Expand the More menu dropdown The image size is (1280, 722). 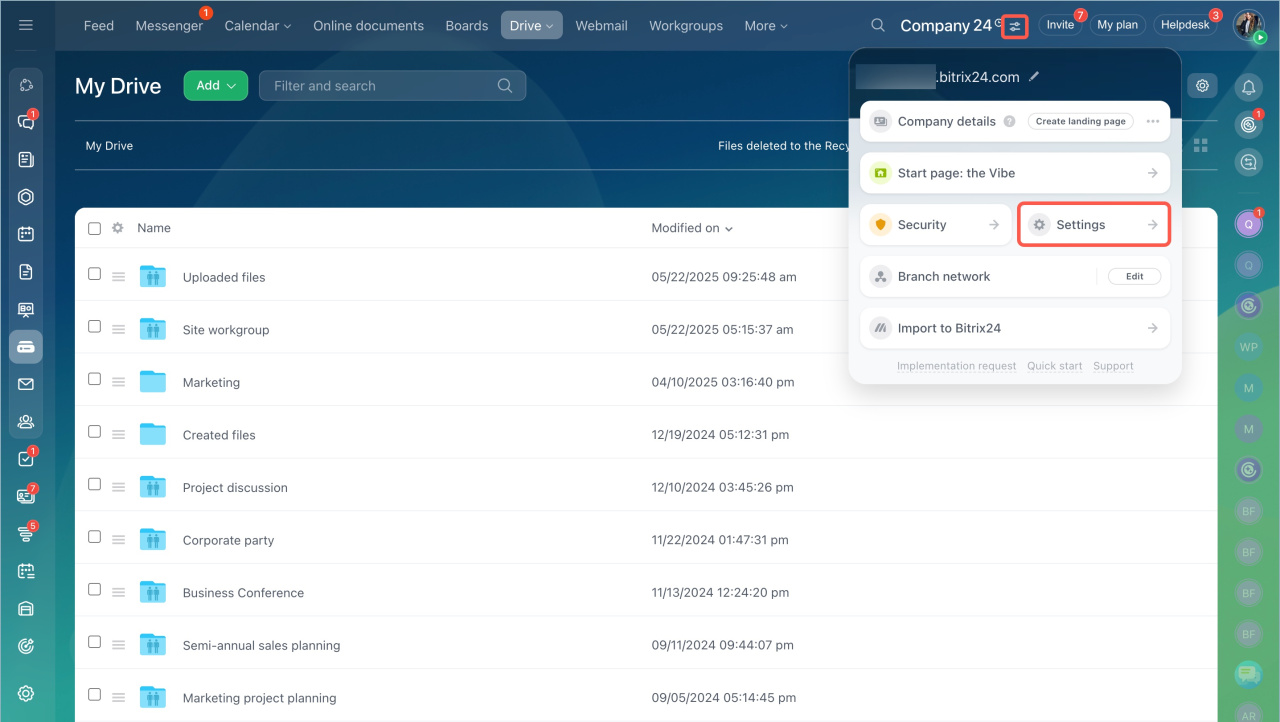(765, 26)
